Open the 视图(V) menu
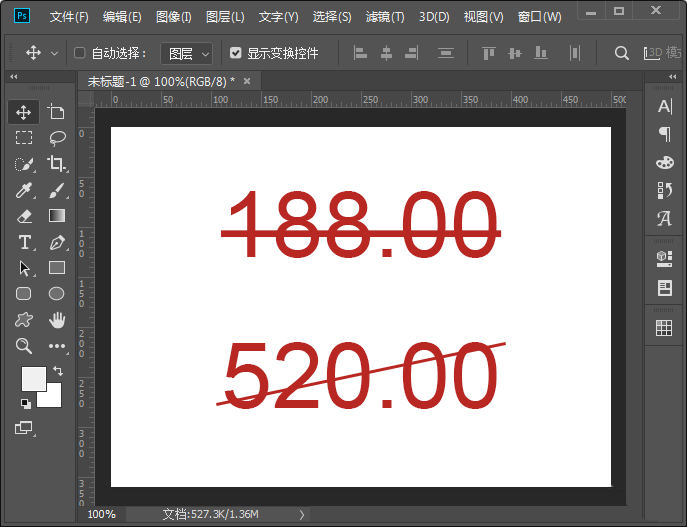Screen dimensions: 687x527 (x=483, y=17)
